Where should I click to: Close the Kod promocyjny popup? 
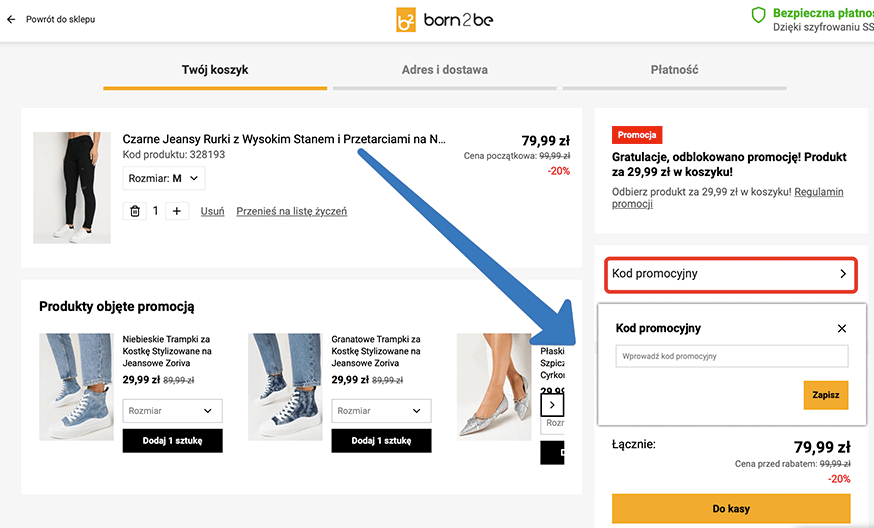pyautogui.click(x=842, y=328)
